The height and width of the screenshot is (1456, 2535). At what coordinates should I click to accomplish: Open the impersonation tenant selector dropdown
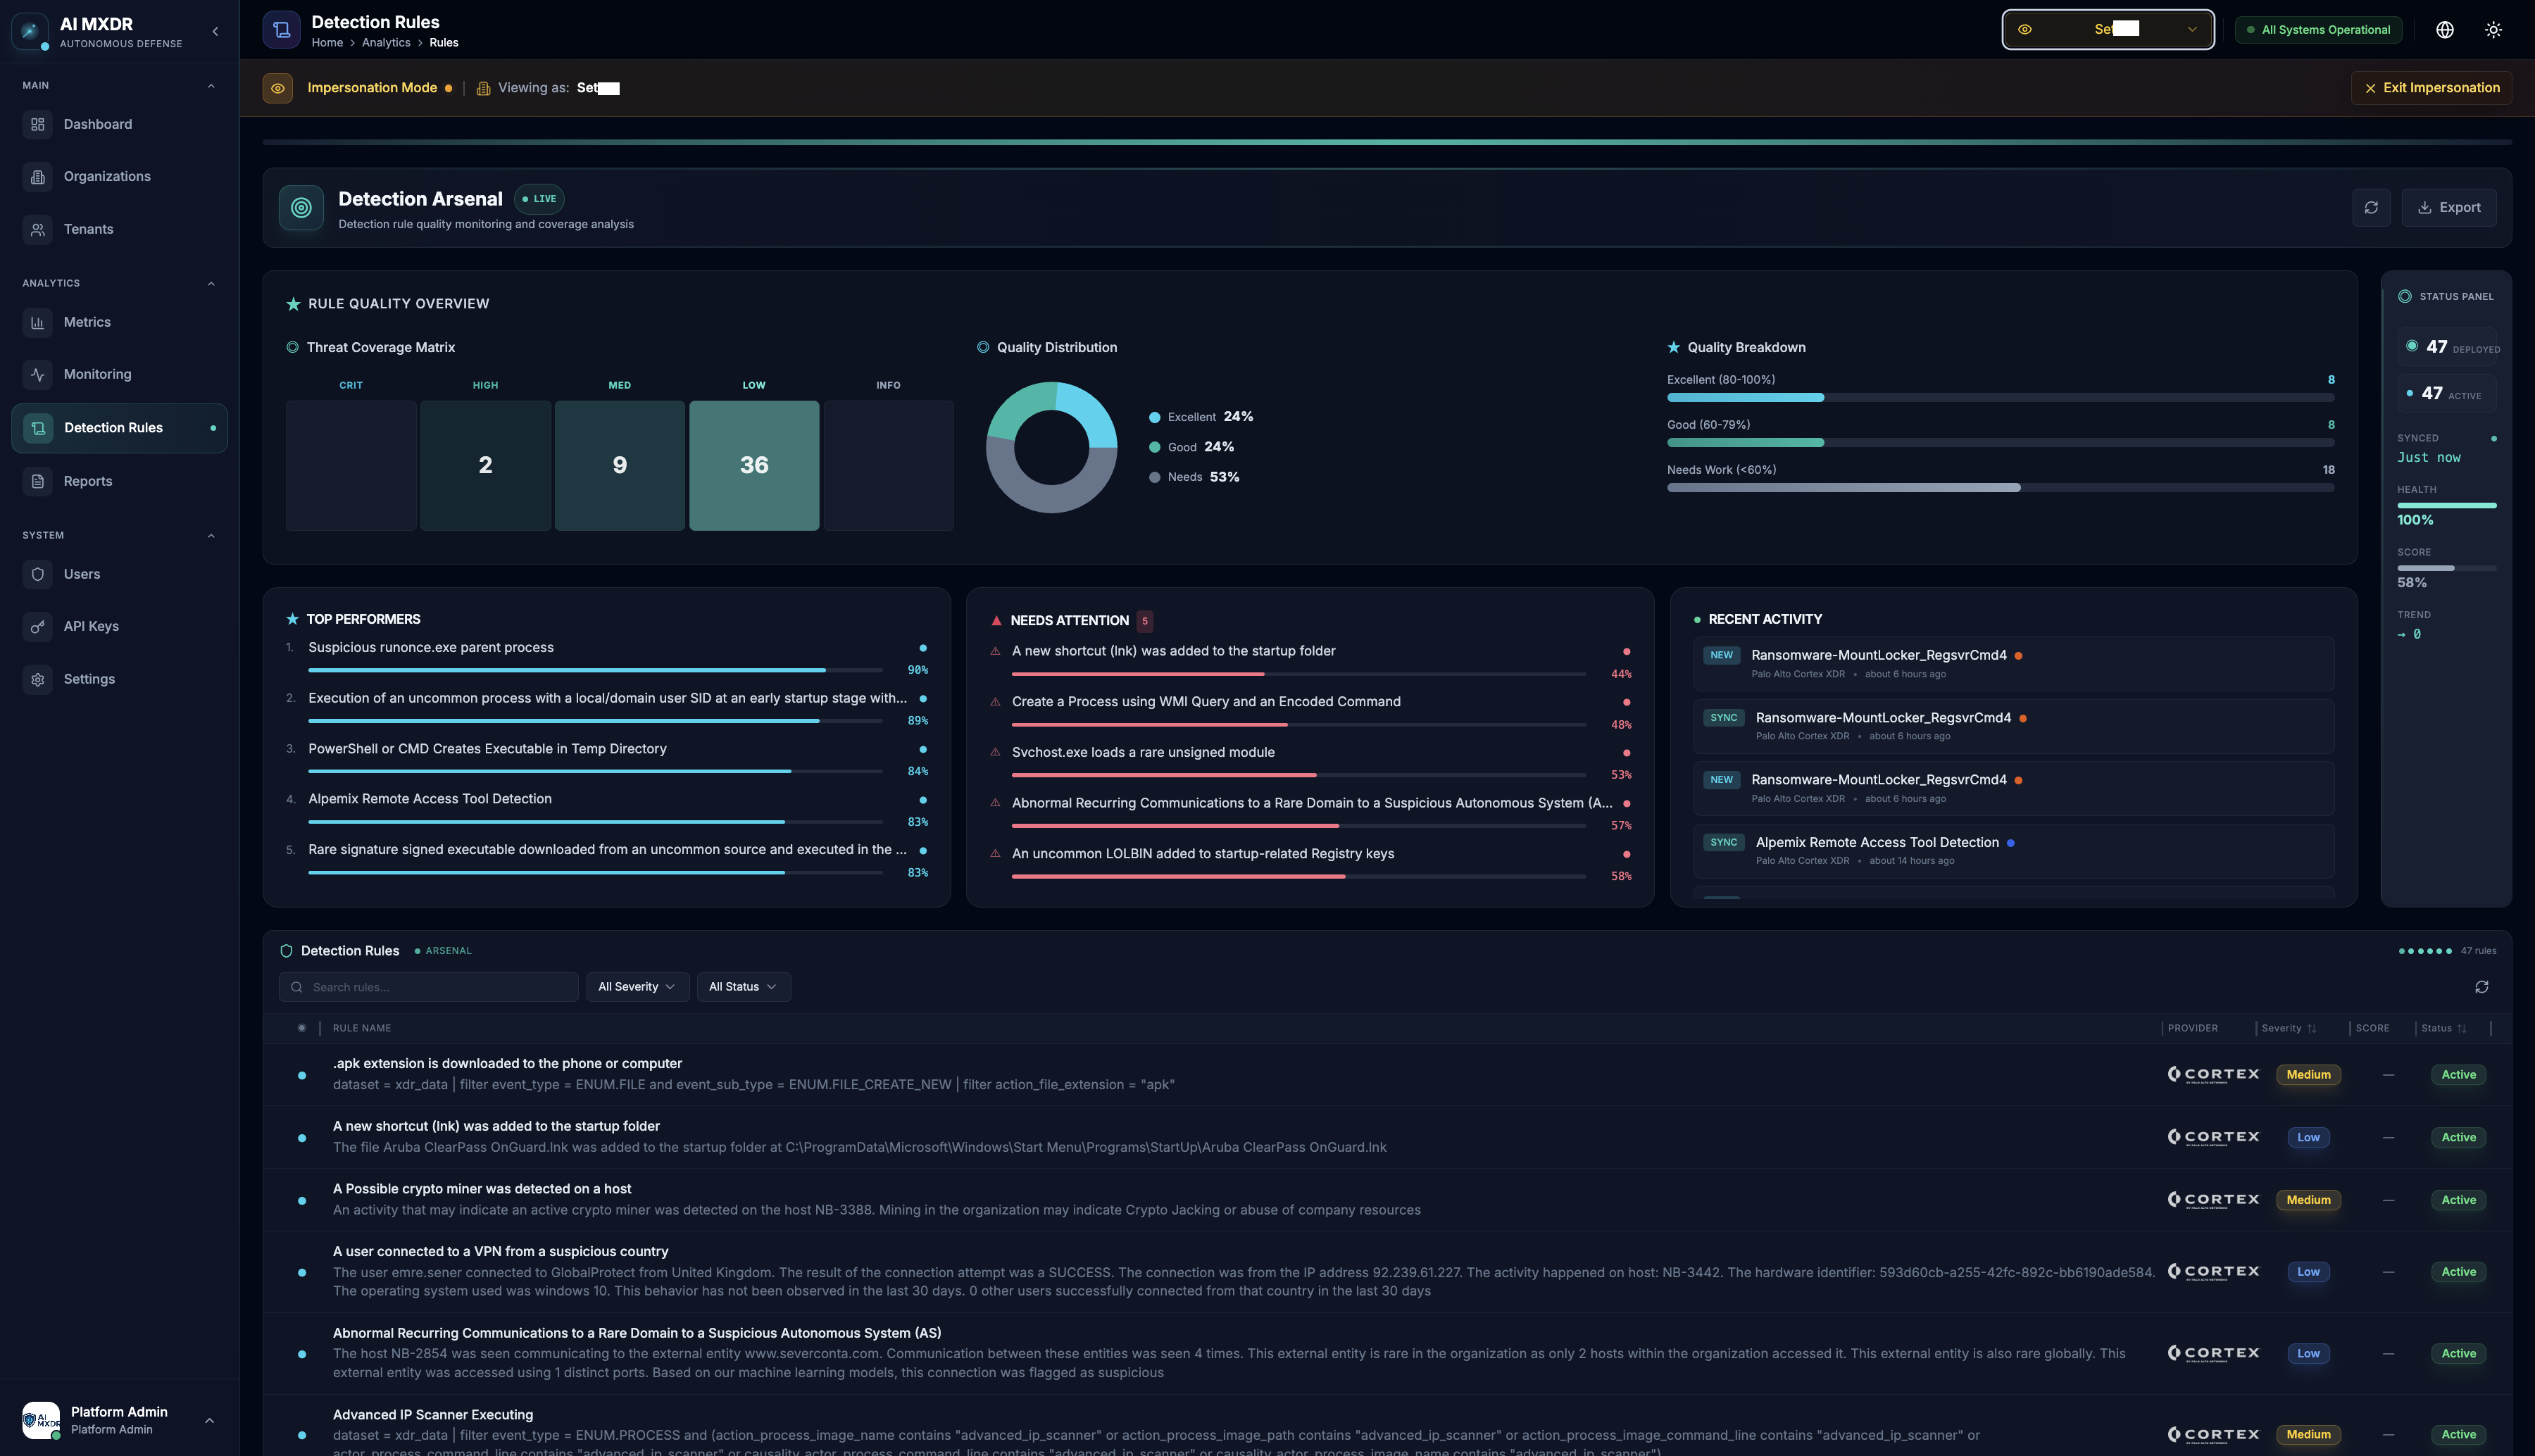pos(2108,29)
